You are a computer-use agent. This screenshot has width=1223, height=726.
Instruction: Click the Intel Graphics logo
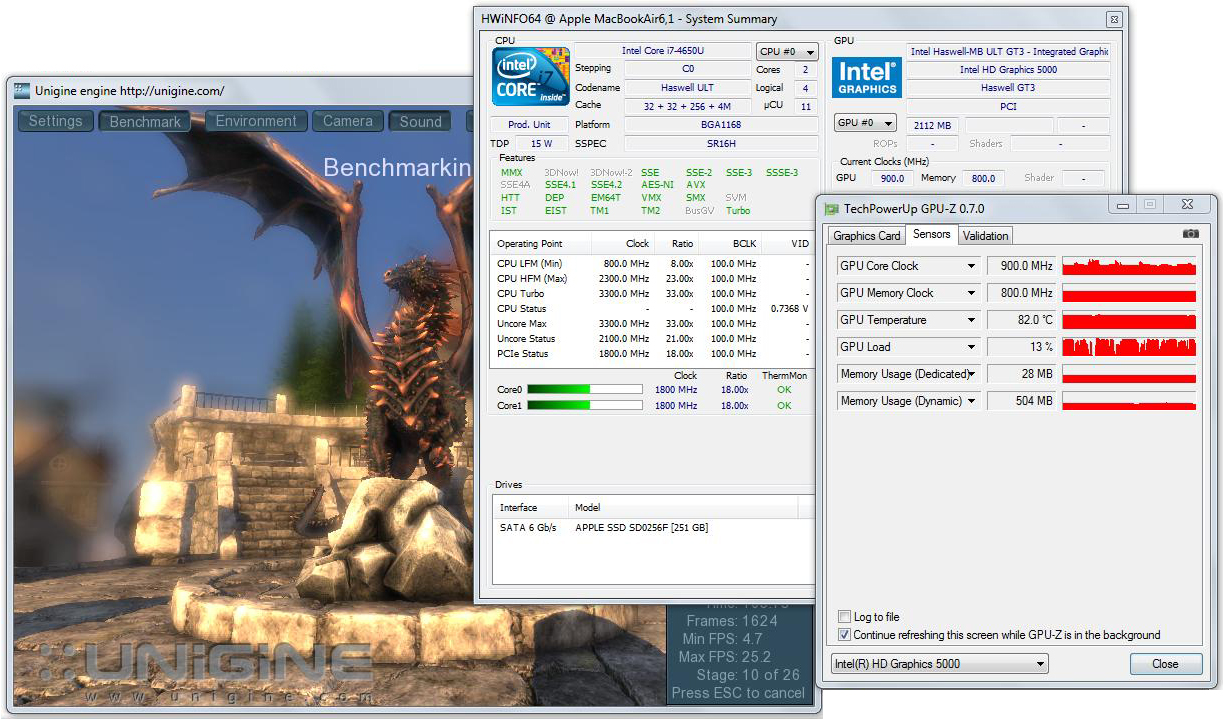867,78
